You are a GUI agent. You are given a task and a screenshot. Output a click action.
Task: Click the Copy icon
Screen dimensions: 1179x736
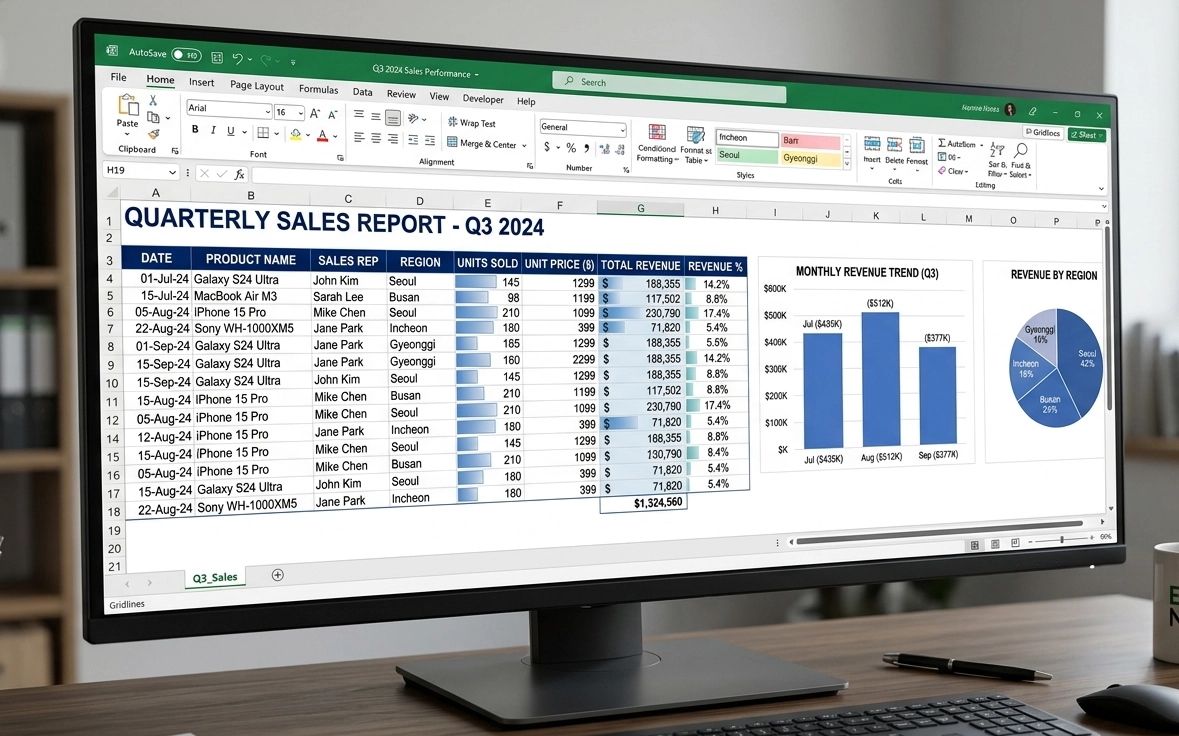(153, 117)
